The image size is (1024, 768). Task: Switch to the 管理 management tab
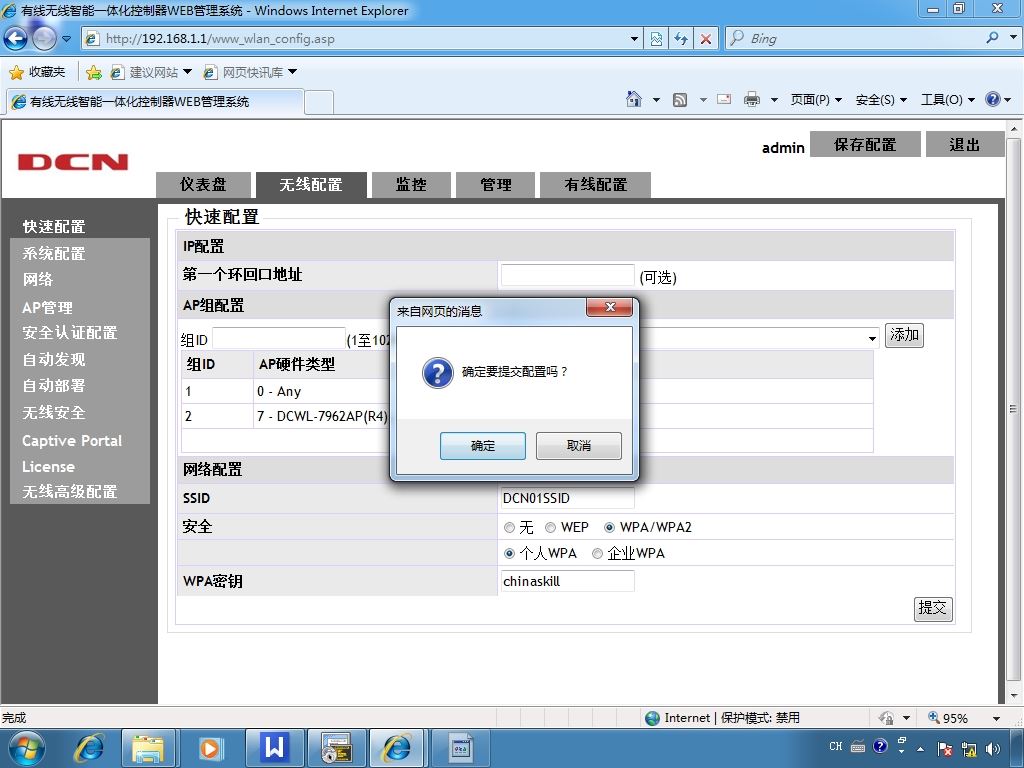click(496, 185)
